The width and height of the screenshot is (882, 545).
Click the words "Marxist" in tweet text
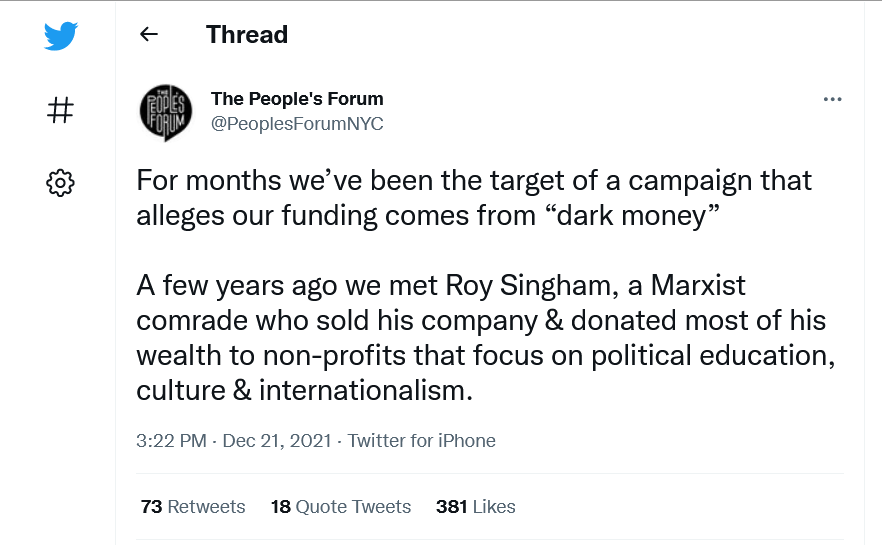point(684,287)
